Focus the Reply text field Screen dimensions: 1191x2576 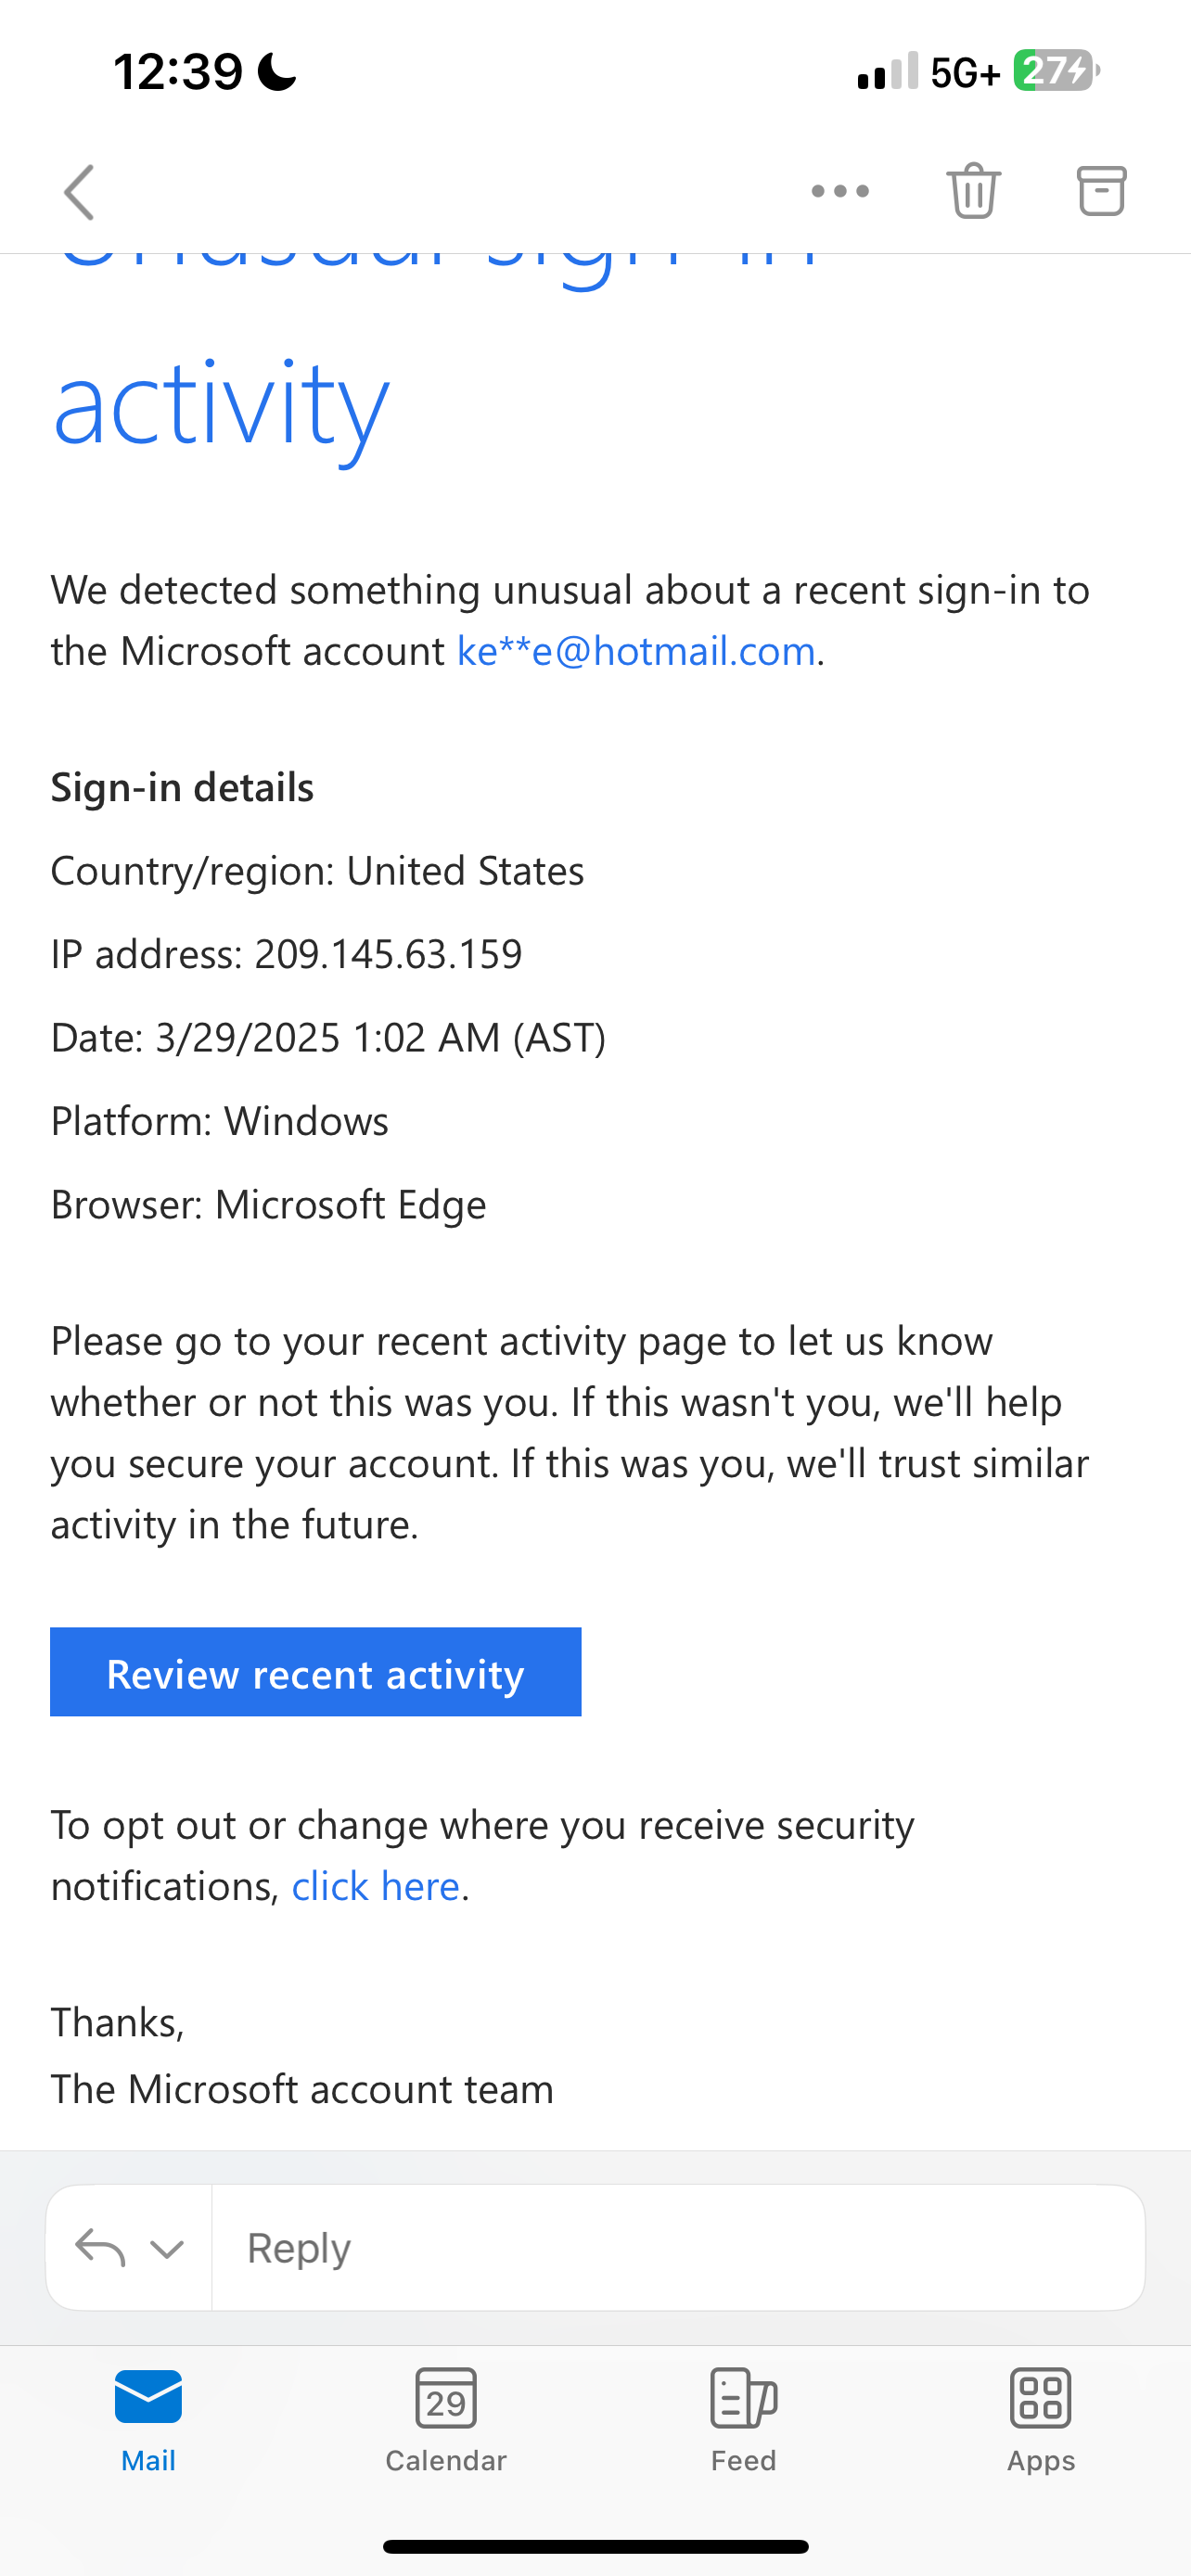(x=678, y=2247)
